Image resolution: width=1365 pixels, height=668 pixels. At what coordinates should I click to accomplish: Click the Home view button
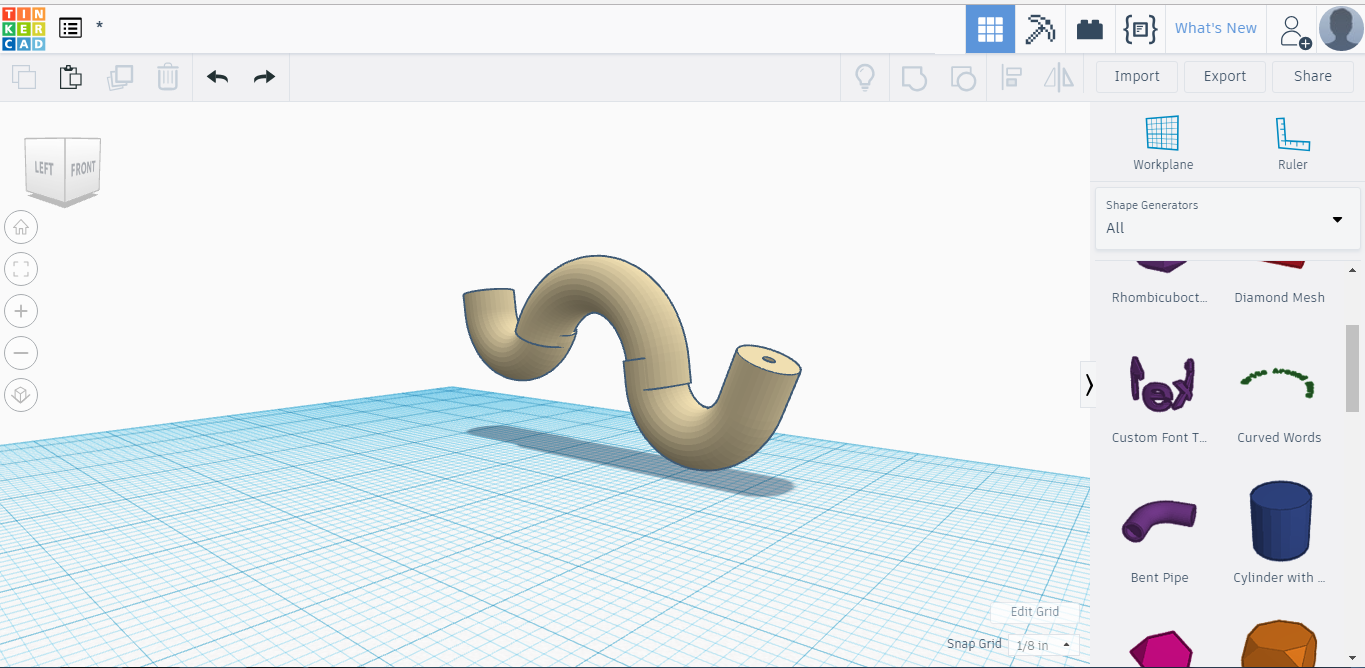[x=21, y=227]
